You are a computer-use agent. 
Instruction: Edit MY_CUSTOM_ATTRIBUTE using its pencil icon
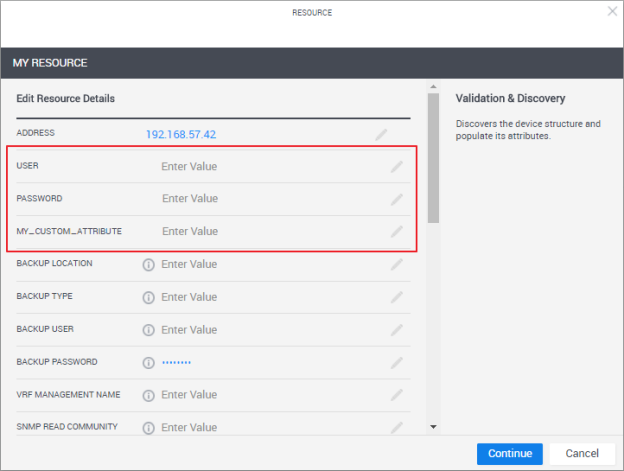tap(397, 232)
